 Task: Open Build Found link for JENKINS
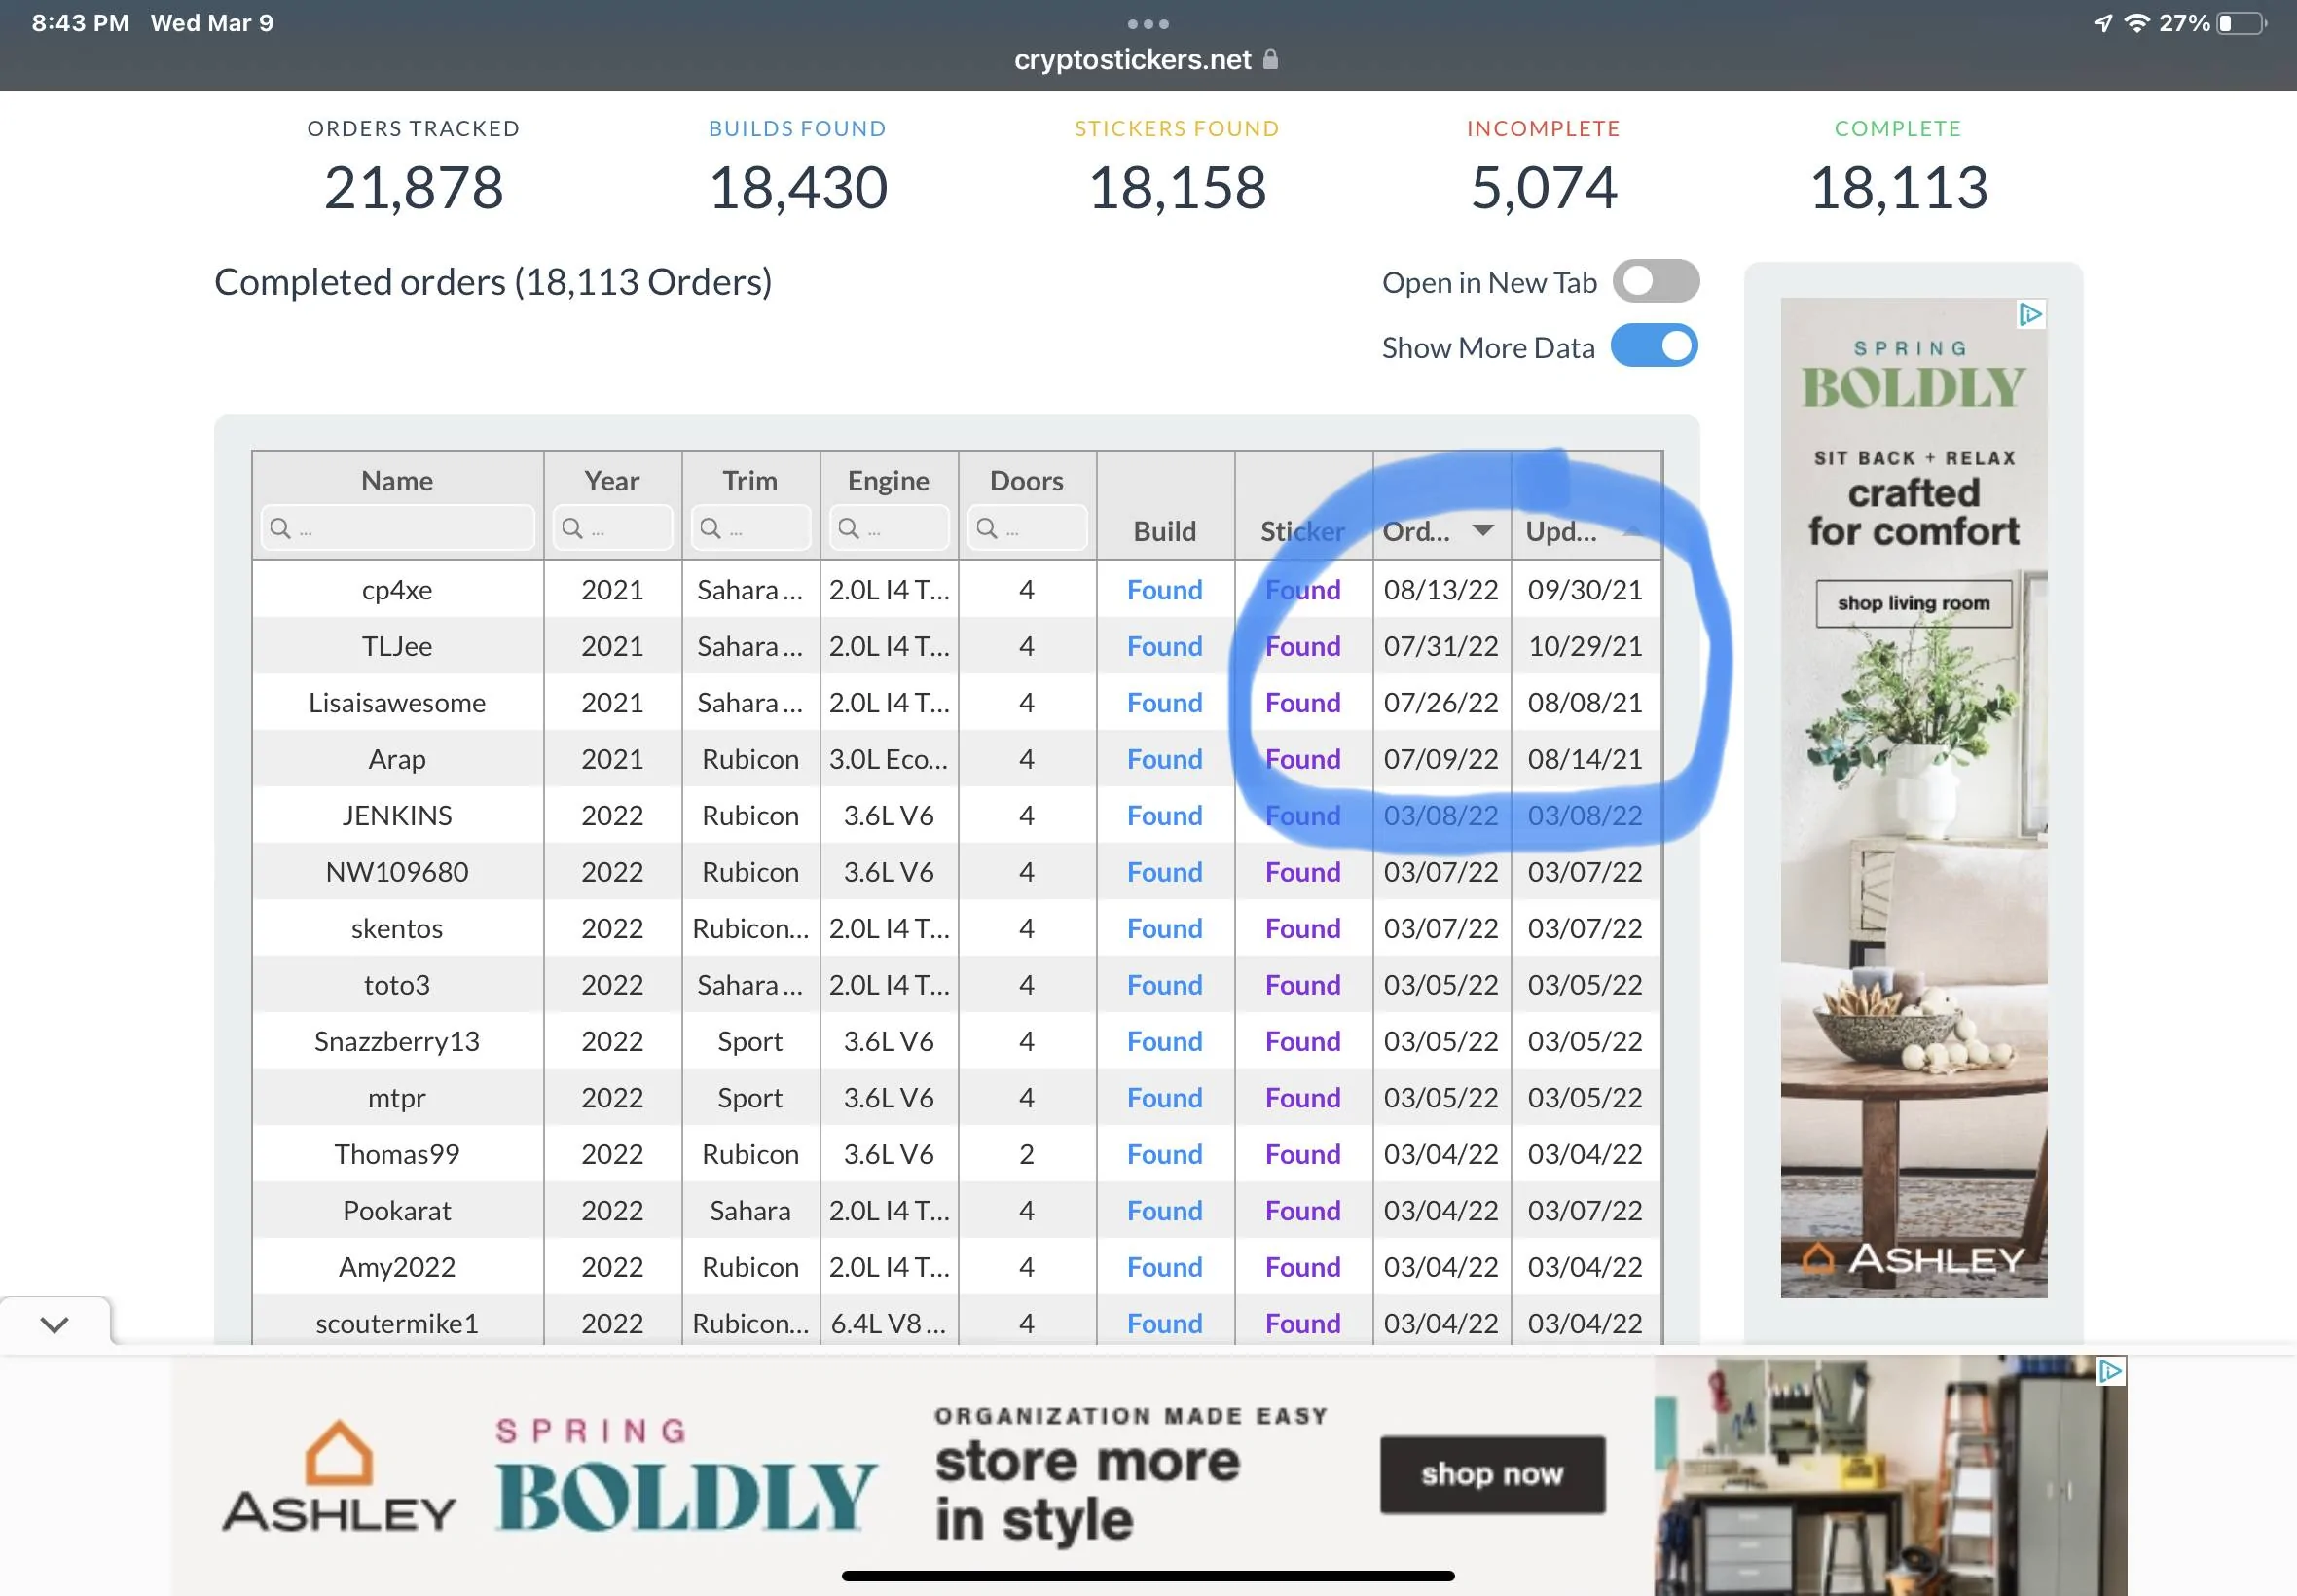coord(1165,816)
